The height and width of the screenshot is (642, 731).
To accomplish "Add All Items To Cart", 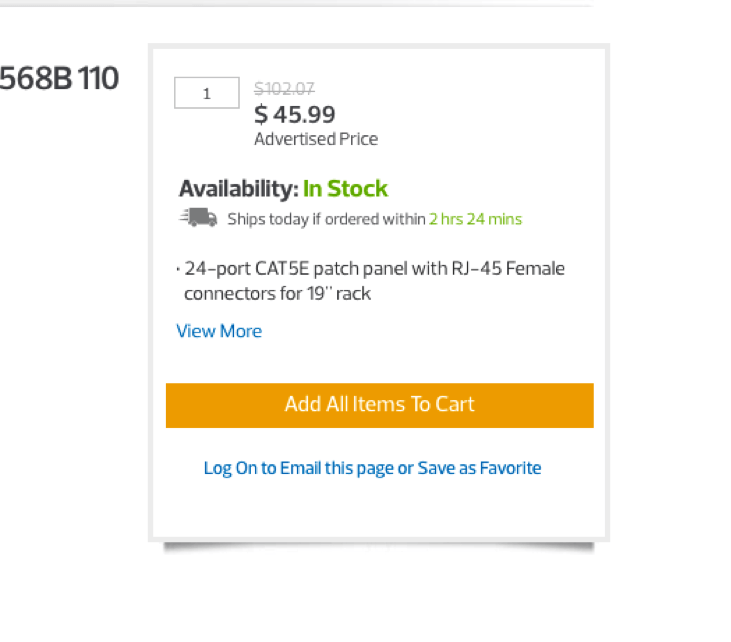I will coord(379,405).
